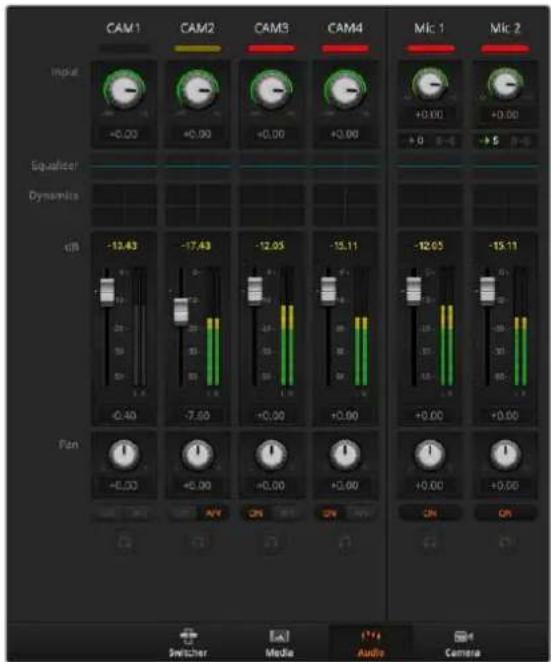Select the Audio page tab
The image size is (551, 662).
tap(371, 643)
